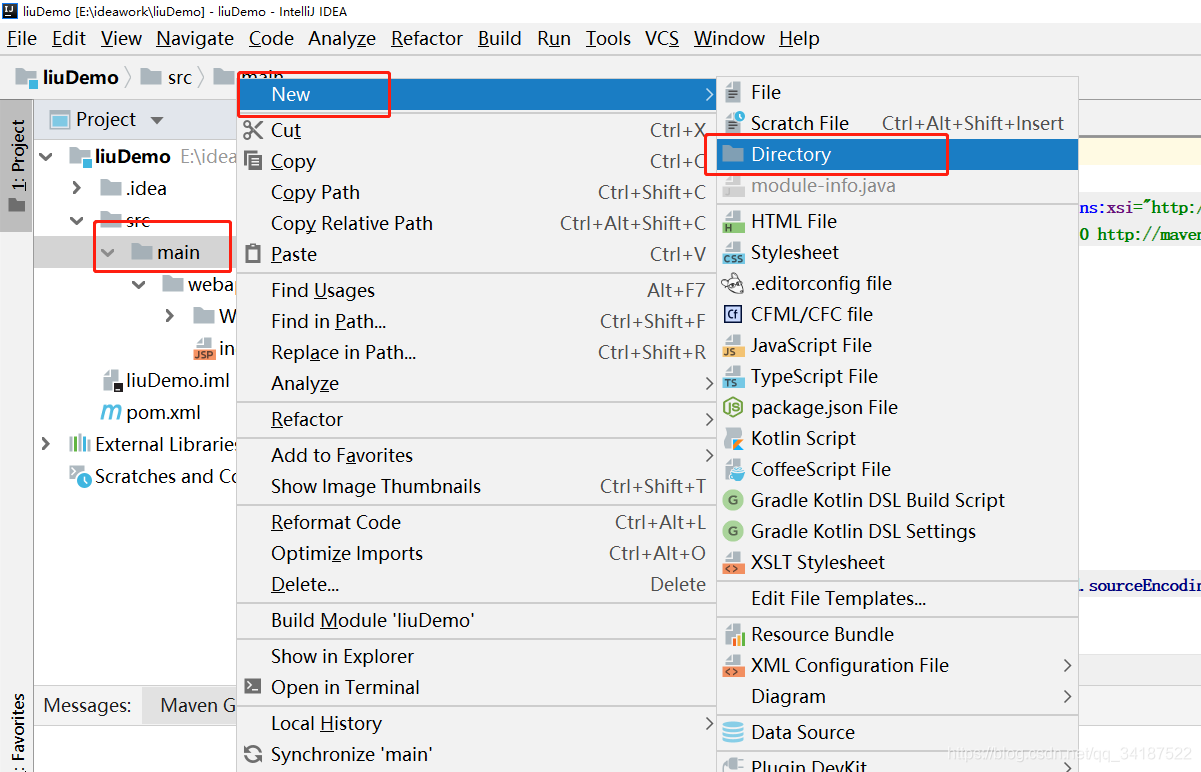Click the TypeScript File icon
The height and width of the screenshot is (772, 1201).
pyautogui.click(x=733, y=376)
